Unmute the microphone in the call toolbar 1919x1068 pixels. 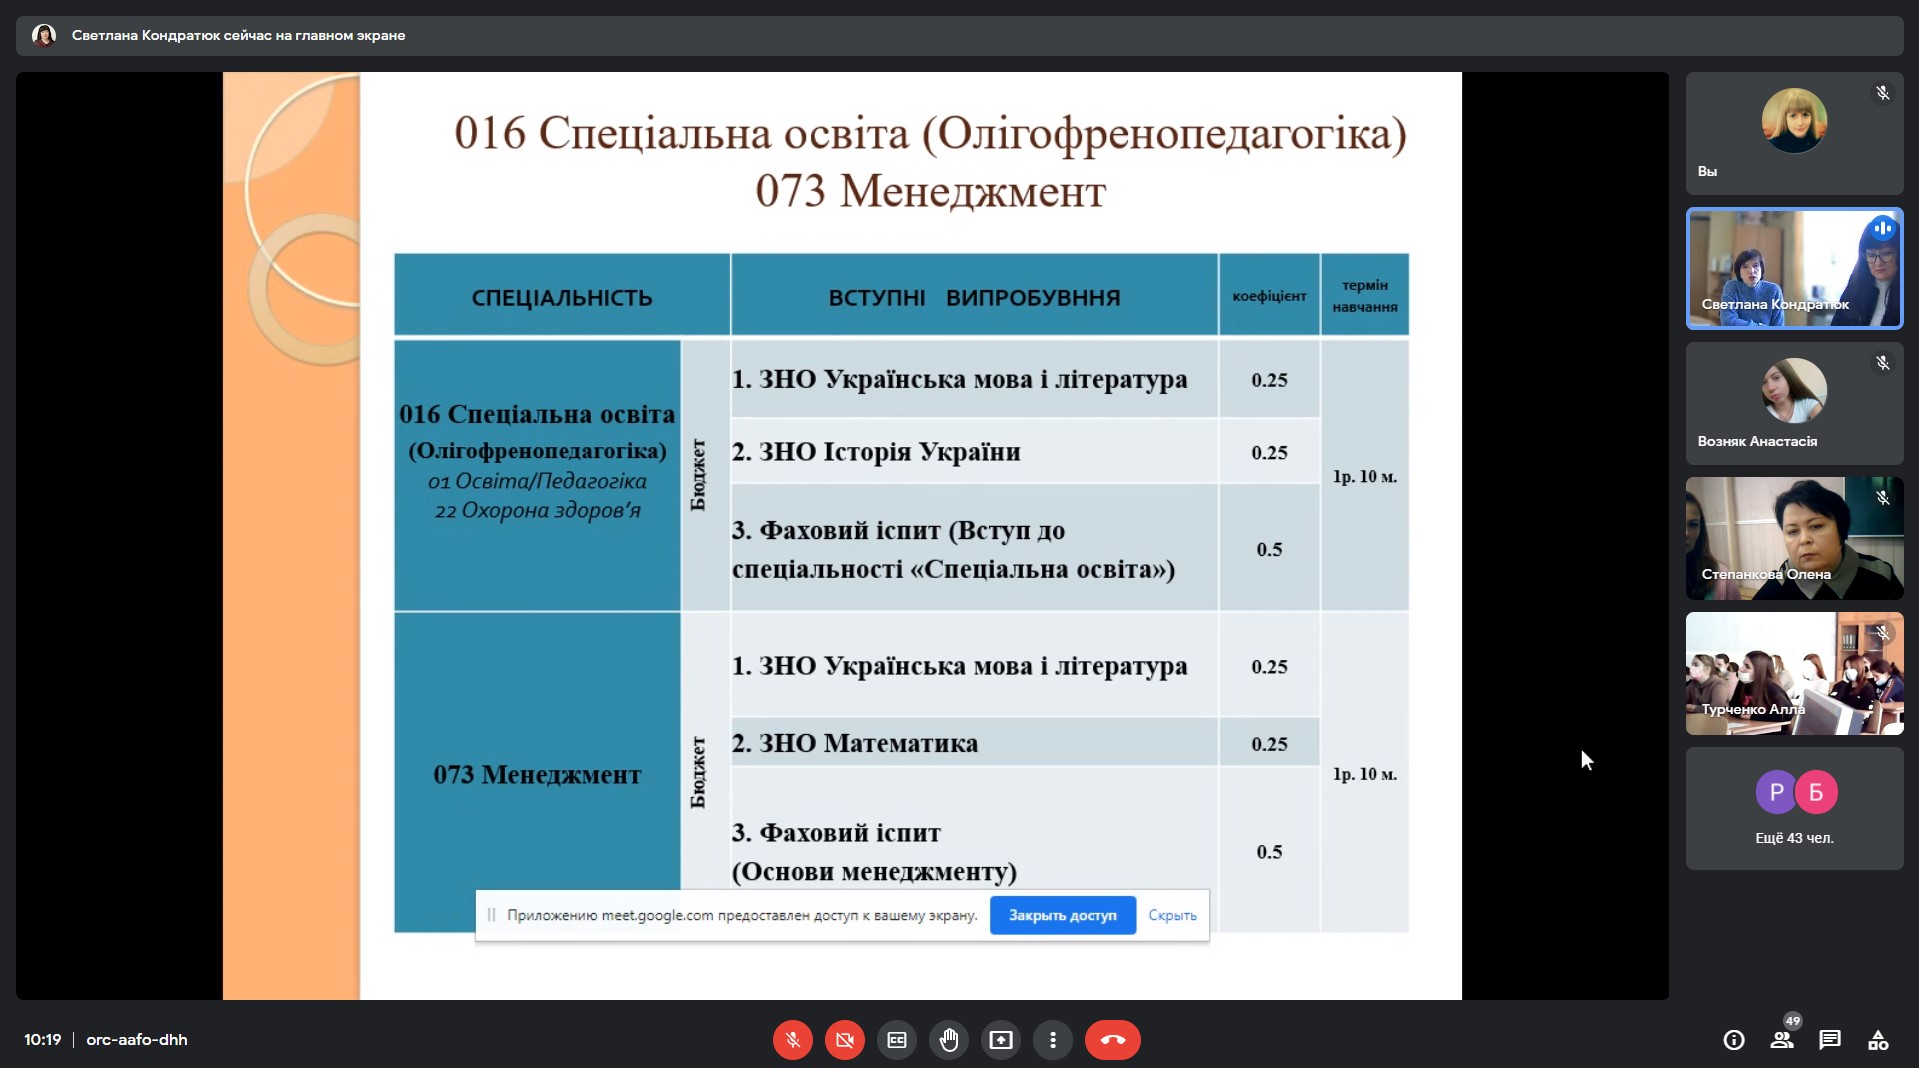[x=792, y=1040]
